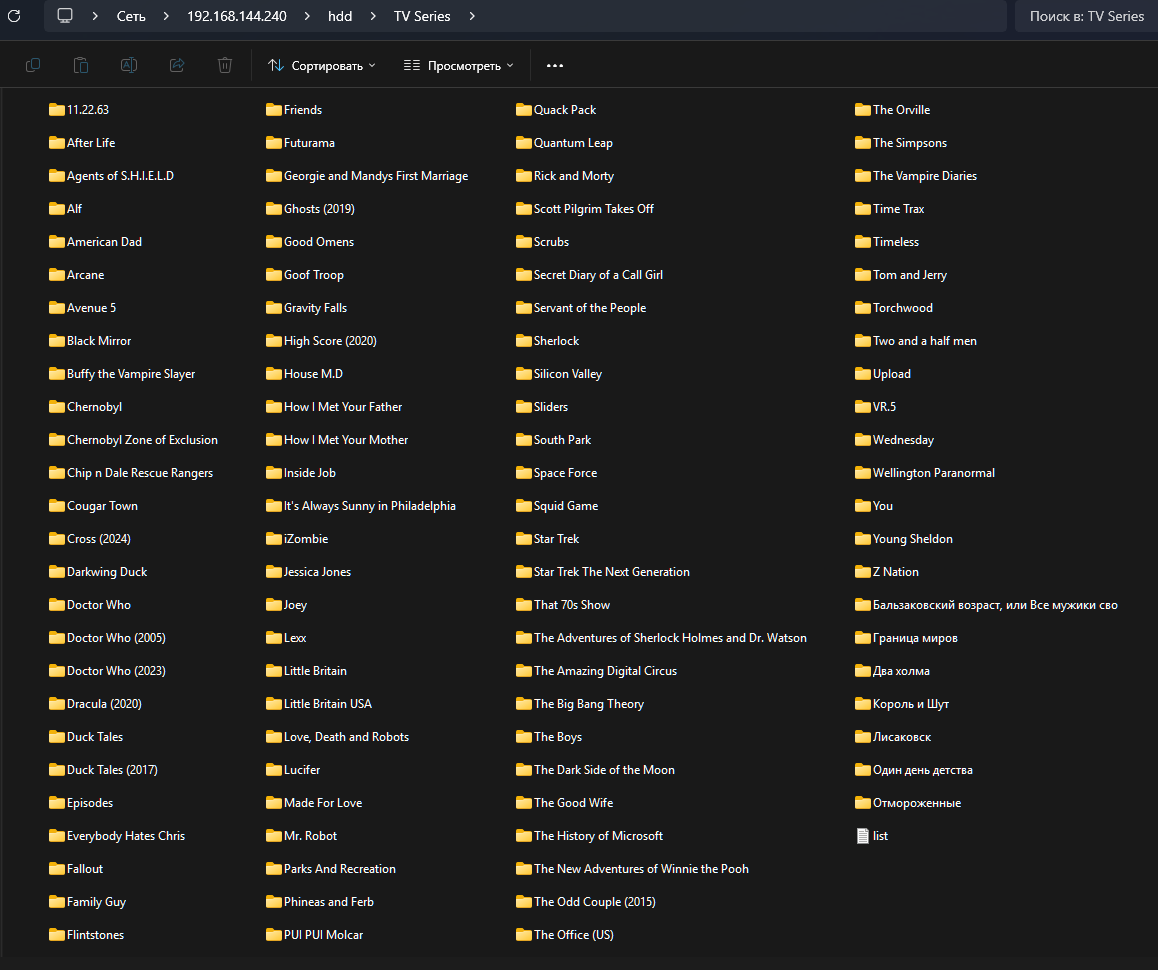Click the computer monitor icon in breadcrumb

point(65,16)
